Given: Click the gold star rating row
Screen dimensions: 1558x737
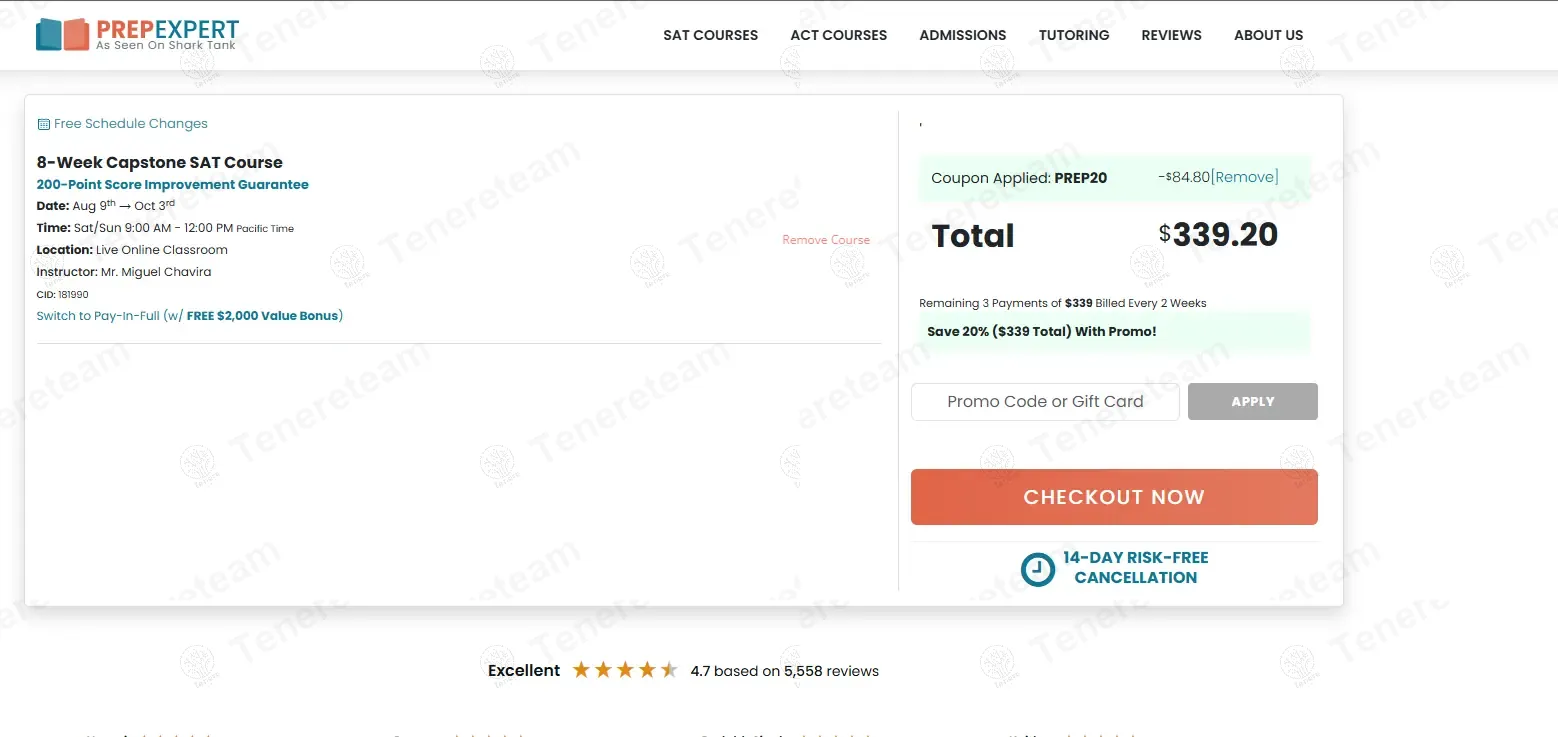Looking at the screenshot, I should click(624, 671).
